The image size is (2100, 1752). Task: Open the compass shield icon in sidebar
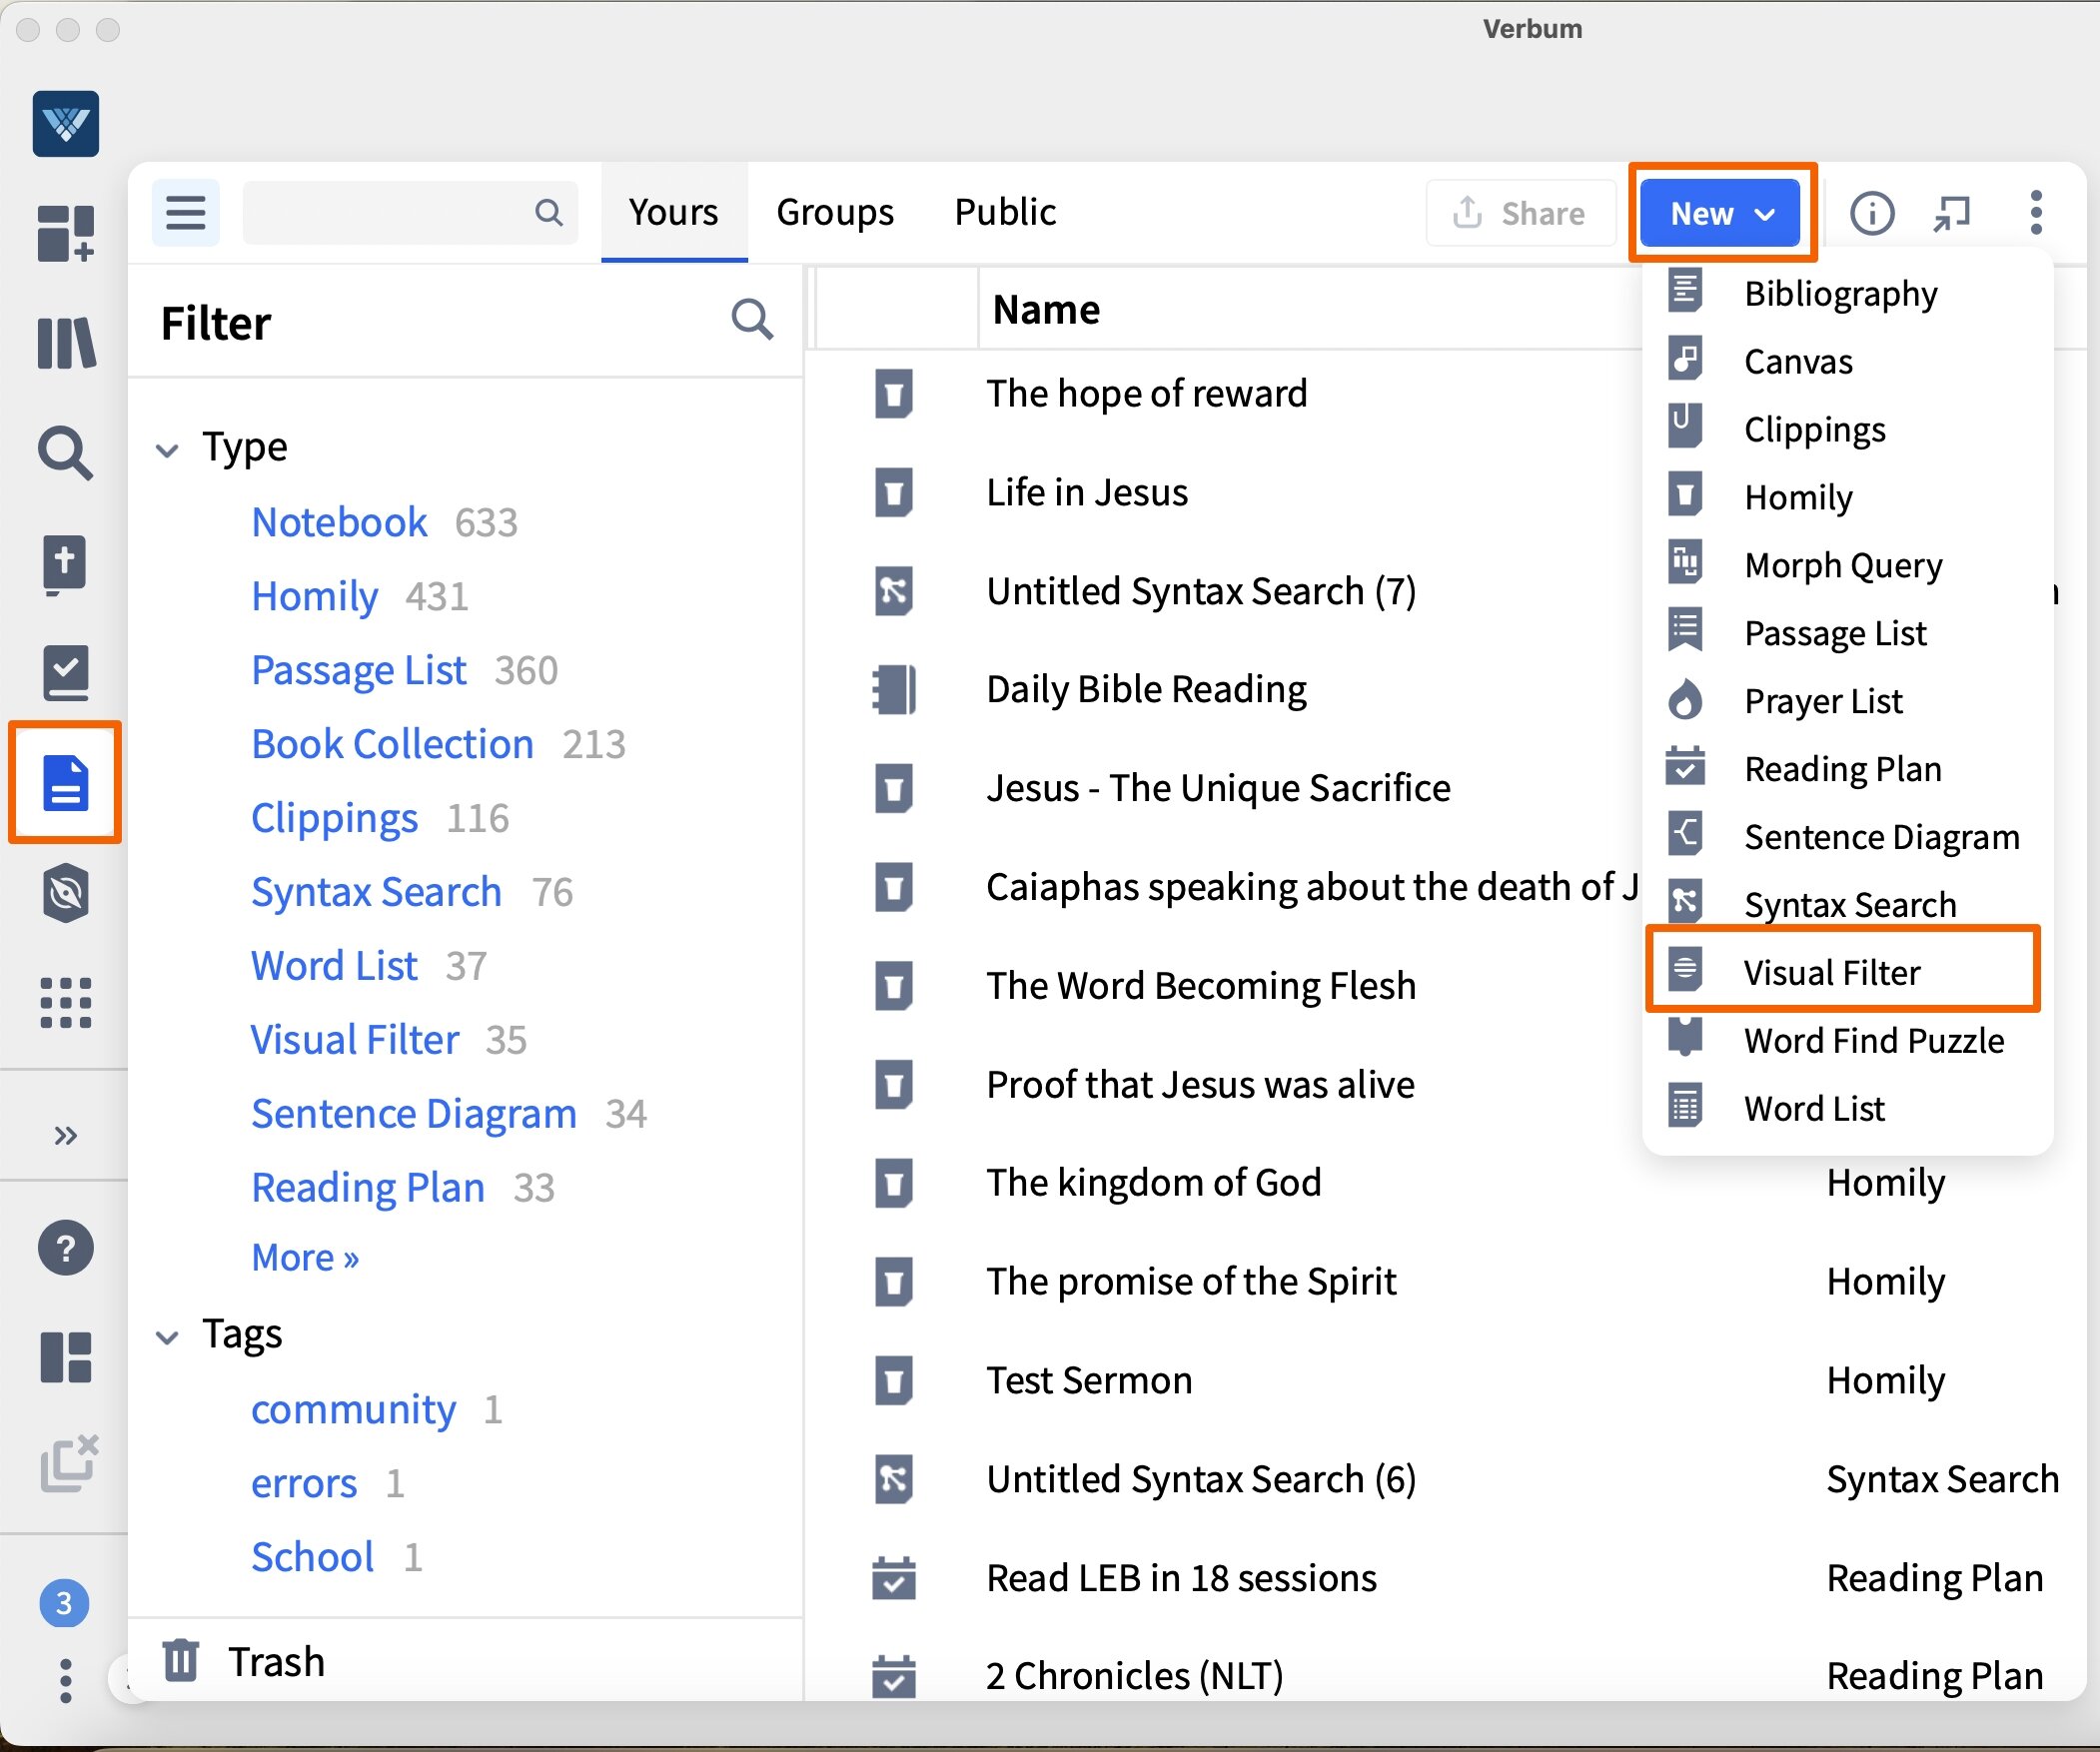pyautogui.click(x=66, y=892)
